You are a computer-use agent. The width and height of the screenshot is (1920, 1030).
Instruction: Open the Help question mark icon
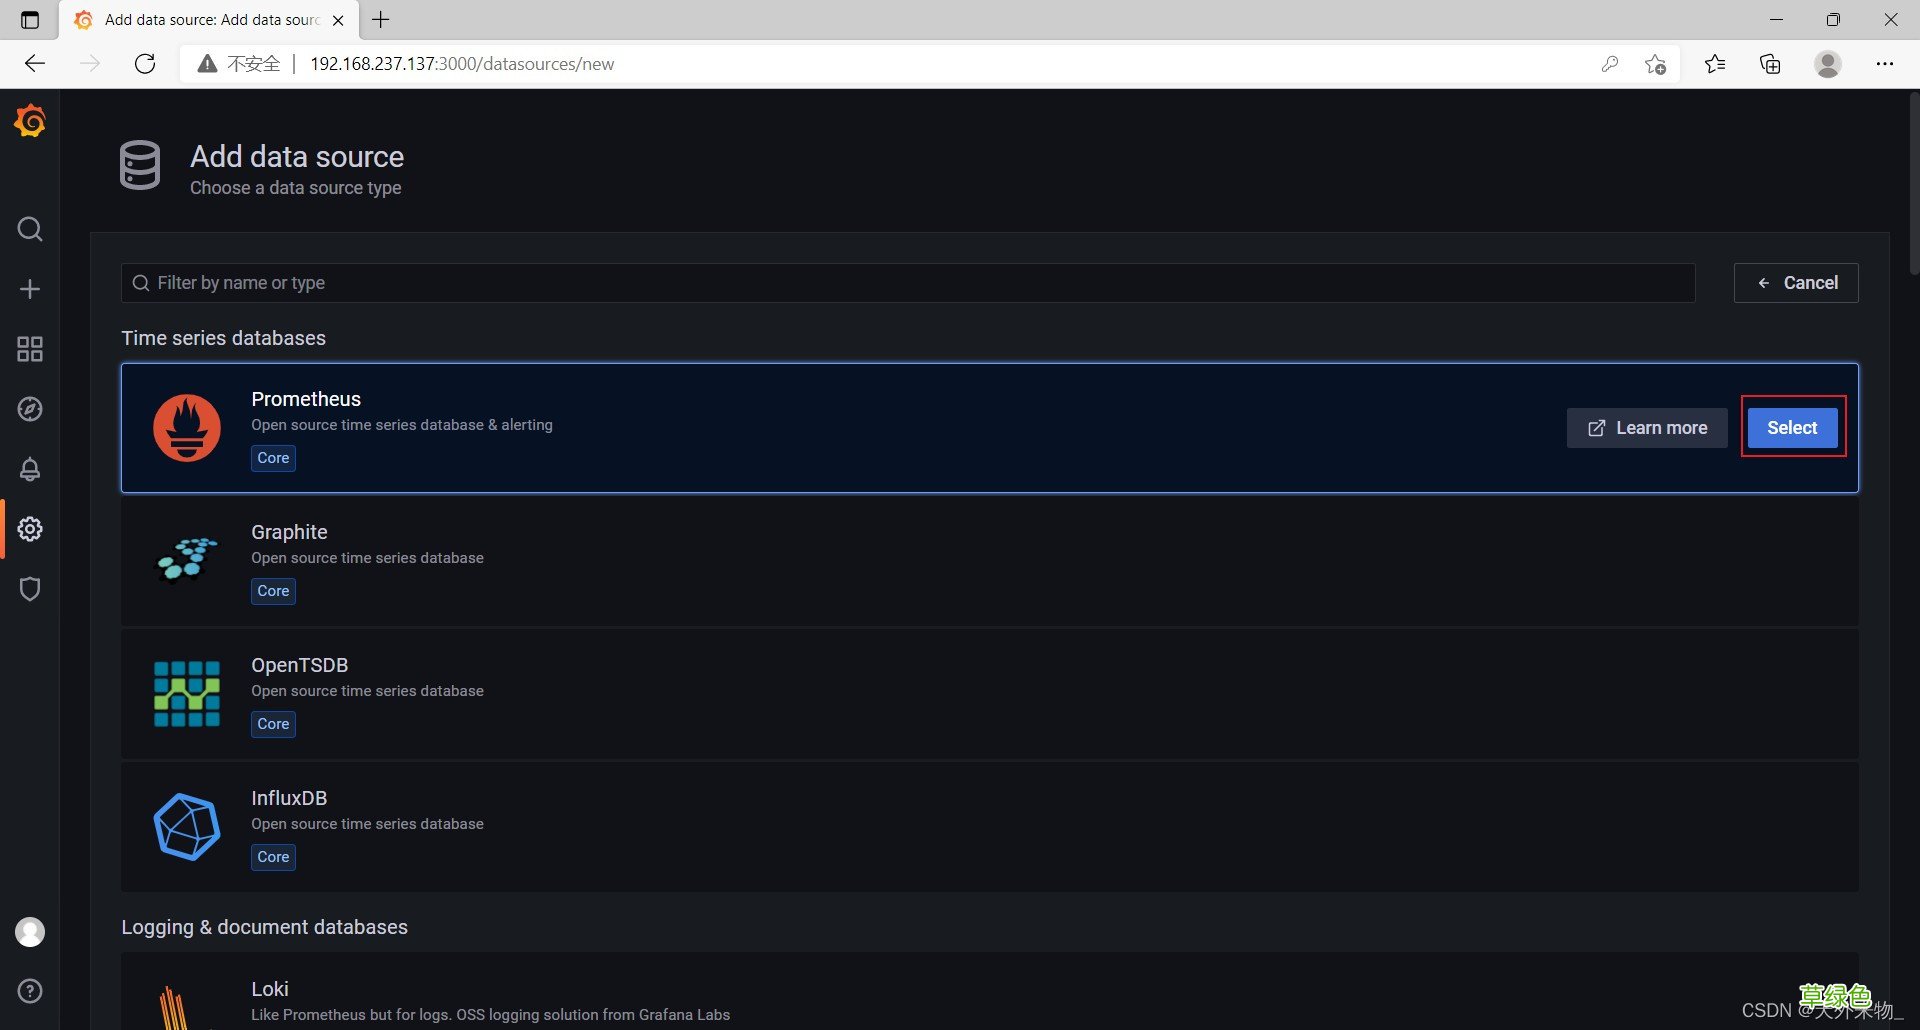point(30,991)
